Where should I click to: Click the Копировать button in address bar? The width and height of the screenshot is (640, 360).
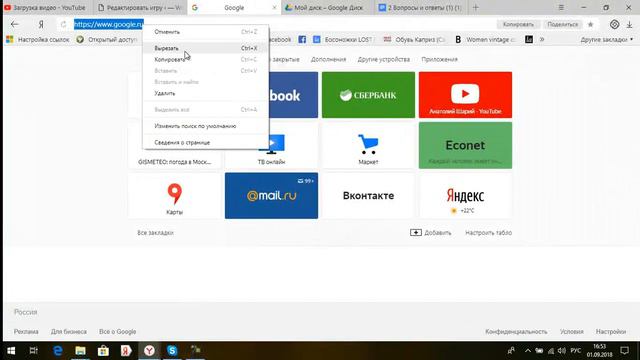click(x=518, y=24)
